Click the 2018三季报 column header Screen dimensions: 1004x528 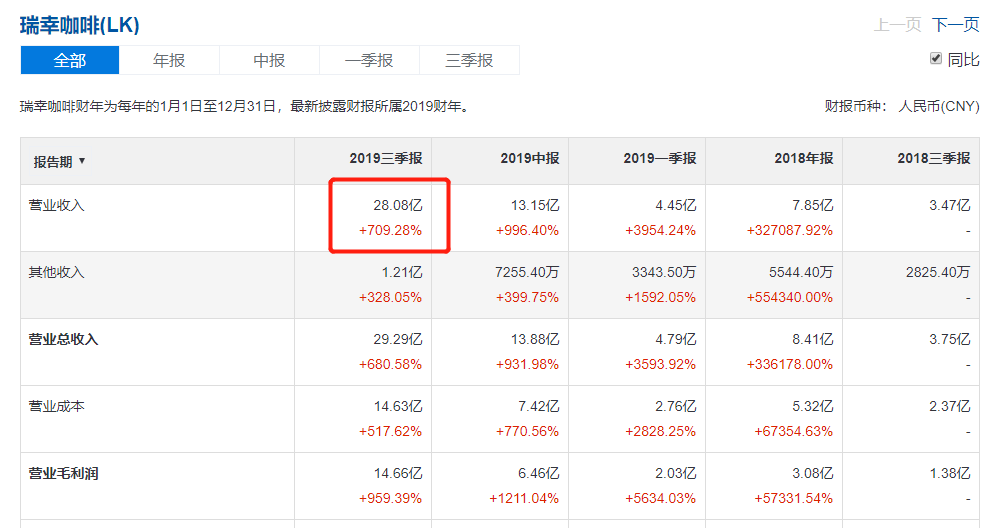[x=934, y=158]
